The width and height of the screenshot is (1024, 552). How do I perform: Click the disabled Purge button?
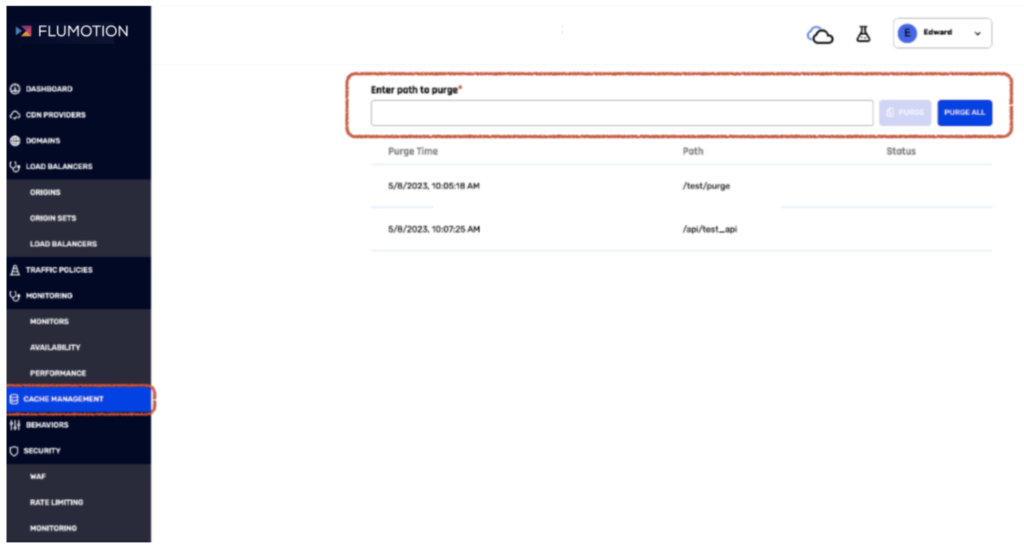click(x=904, y=113)
